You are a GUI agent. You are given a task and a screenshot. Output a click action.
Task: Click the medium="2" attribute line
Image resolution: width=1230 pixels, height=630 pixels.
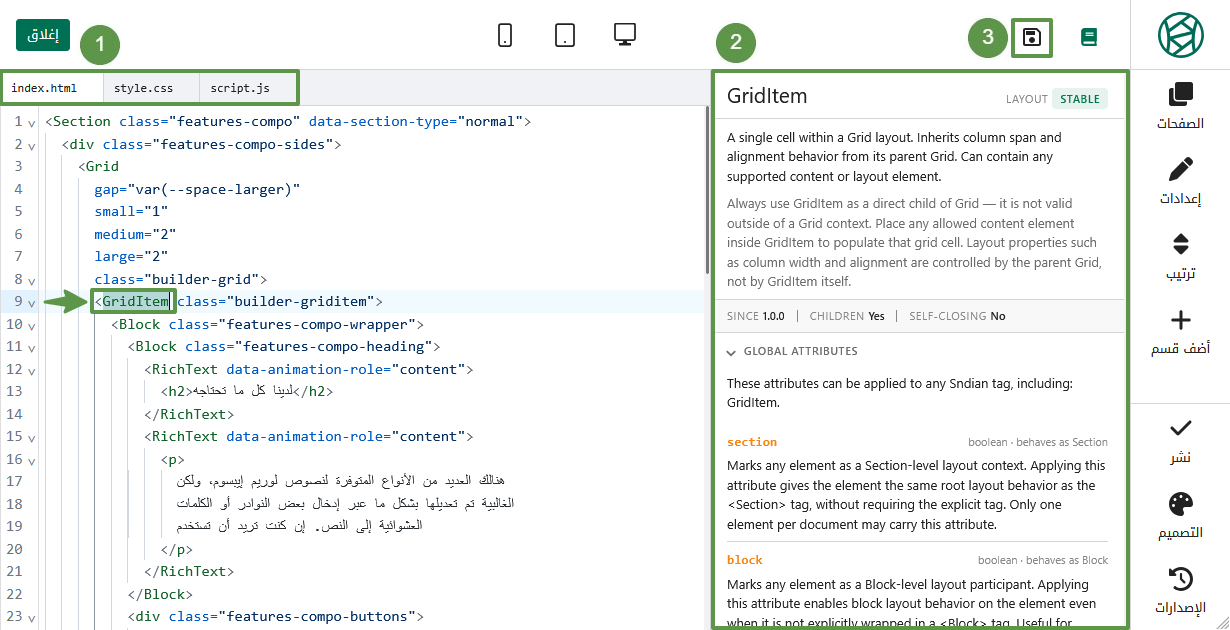pyautogui.click(x=136, y=234)
